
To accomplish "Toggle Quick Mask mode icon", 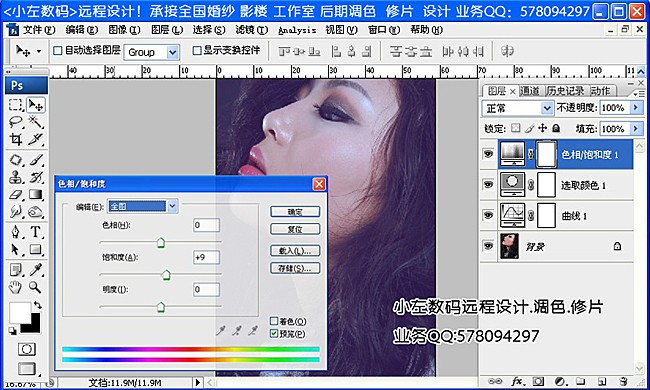I will point(27,349).
